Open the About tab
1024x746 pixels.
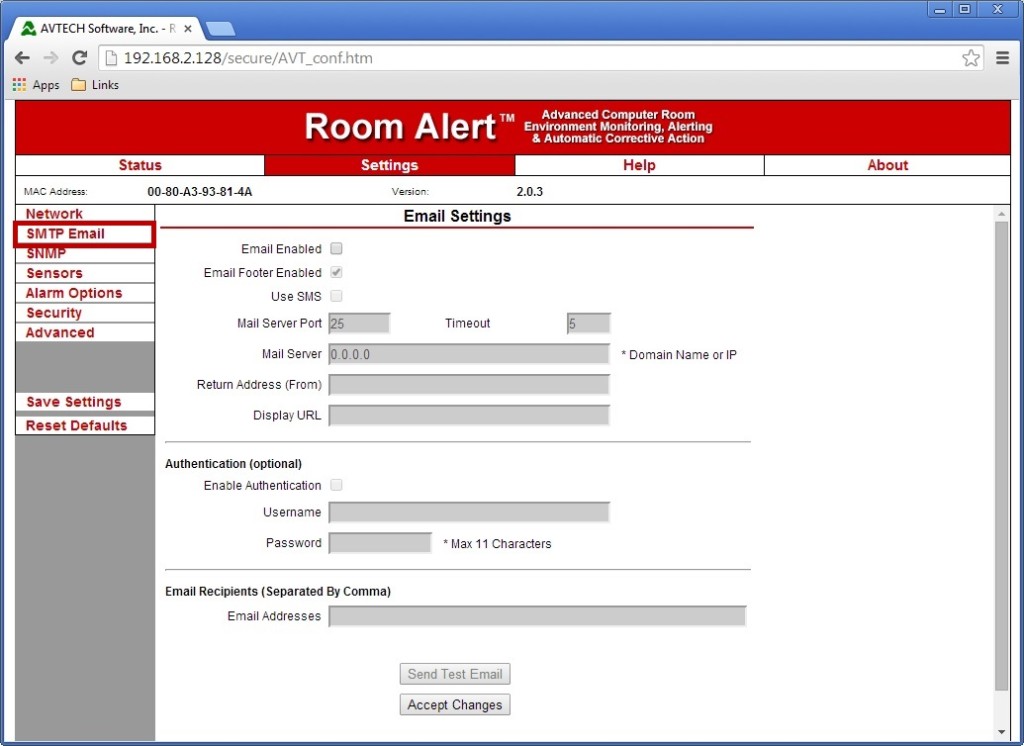tap(886, 164)
